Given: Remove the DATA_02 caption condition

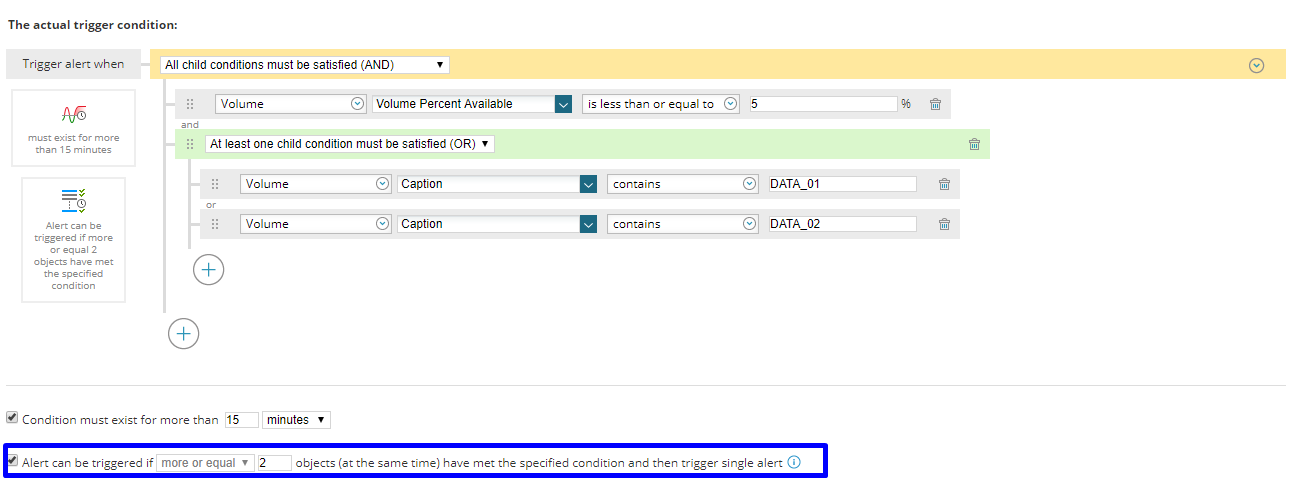Looking at the screenshot, I should 944,224.
